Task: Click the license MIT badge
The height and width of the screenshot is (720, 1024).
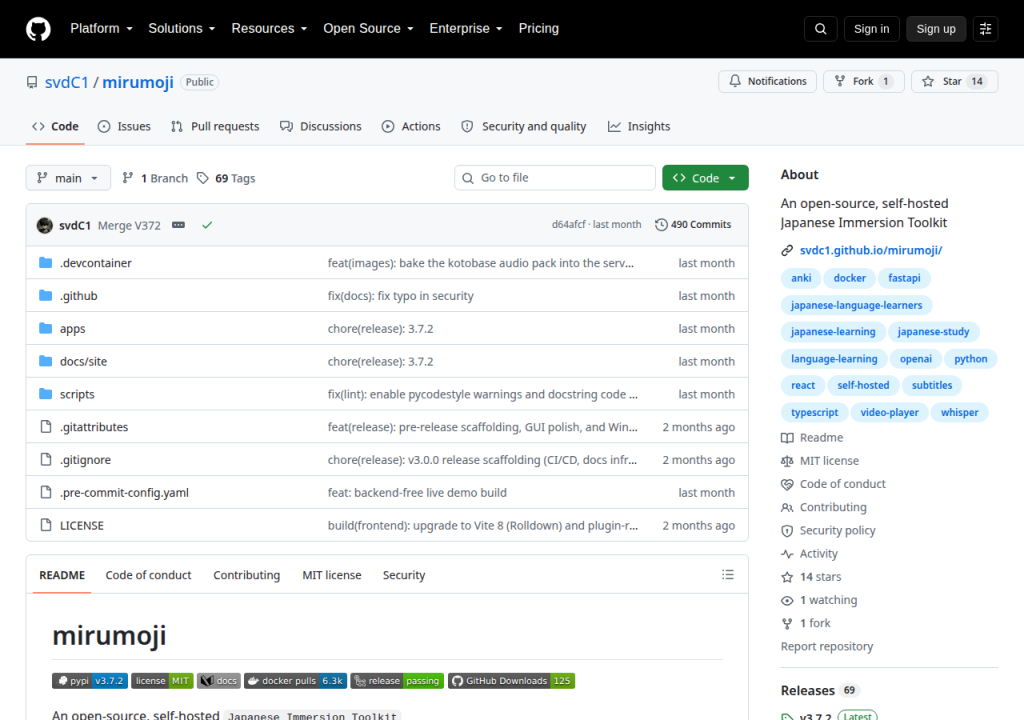Action: click(x=162, y=681)
